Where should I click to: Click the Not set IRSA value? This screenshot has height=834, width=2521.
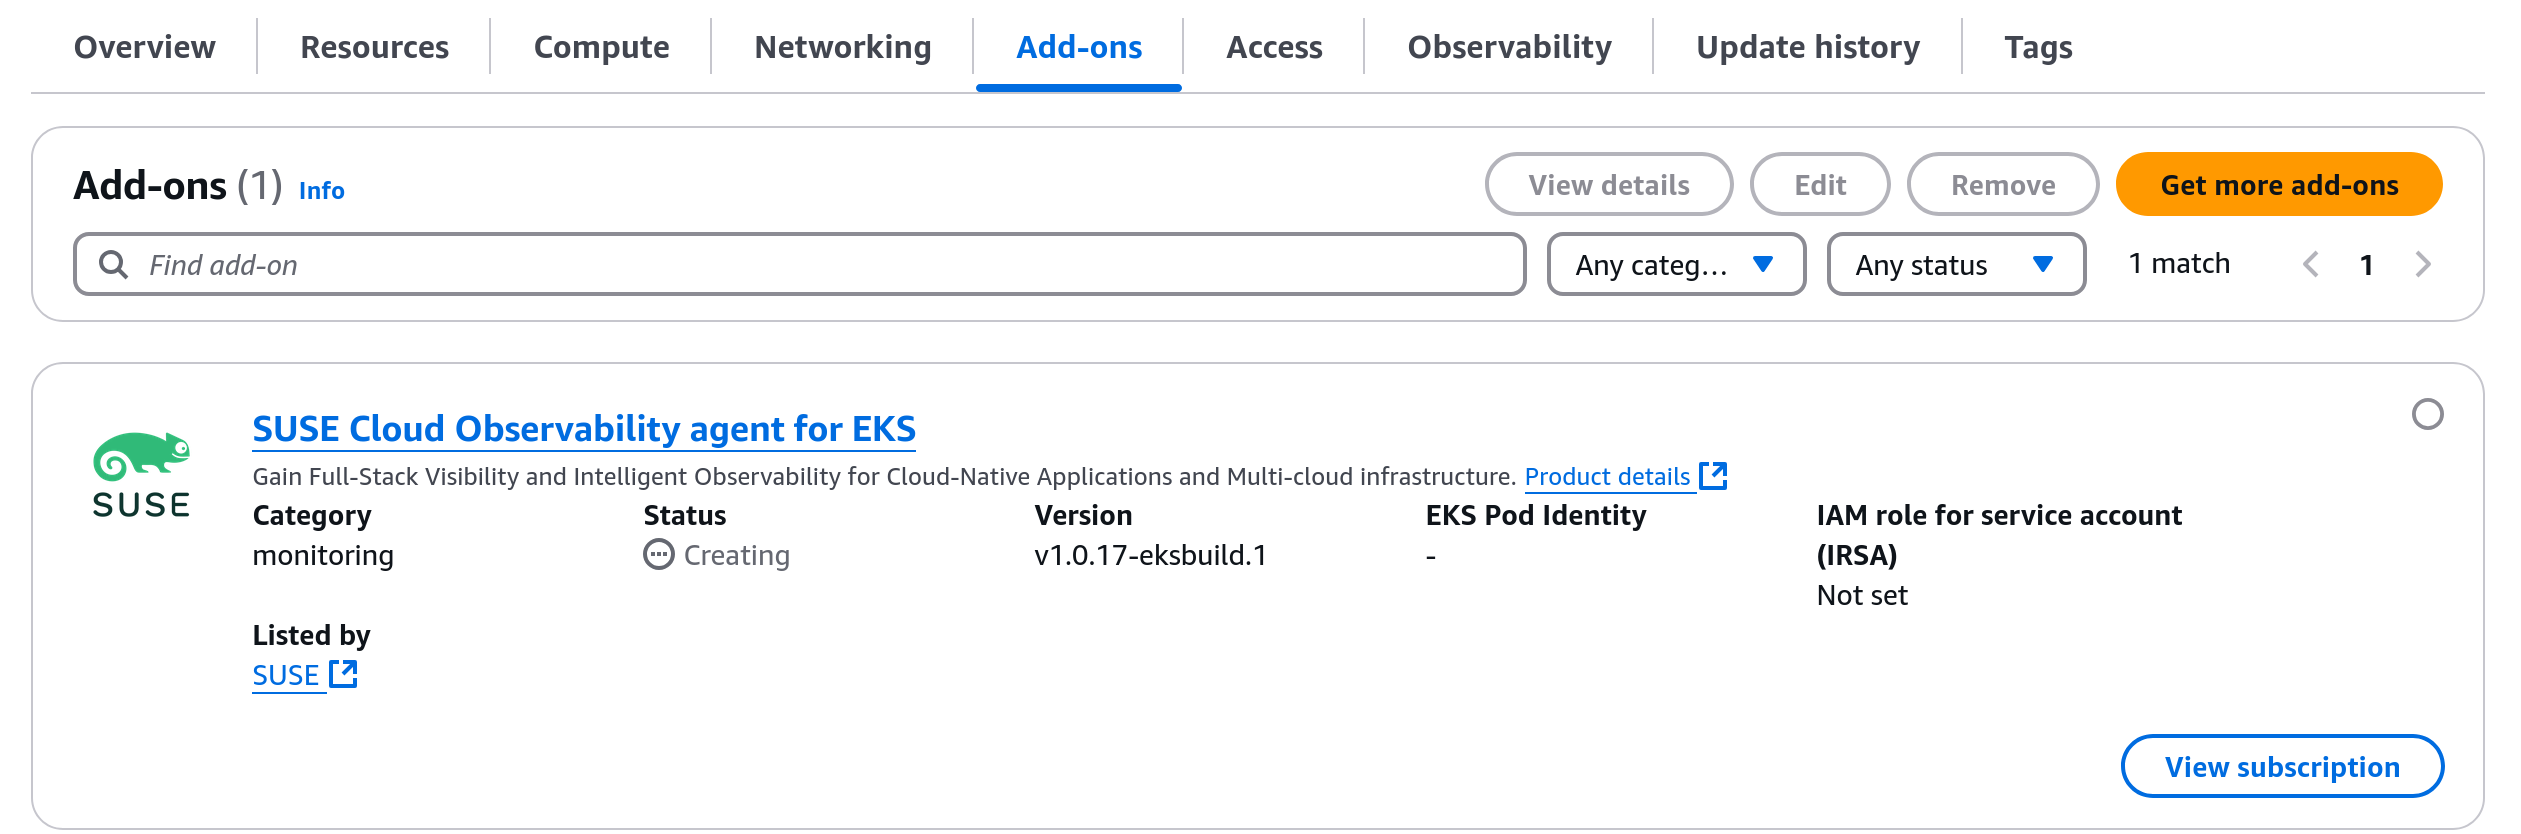(1861, 595)
